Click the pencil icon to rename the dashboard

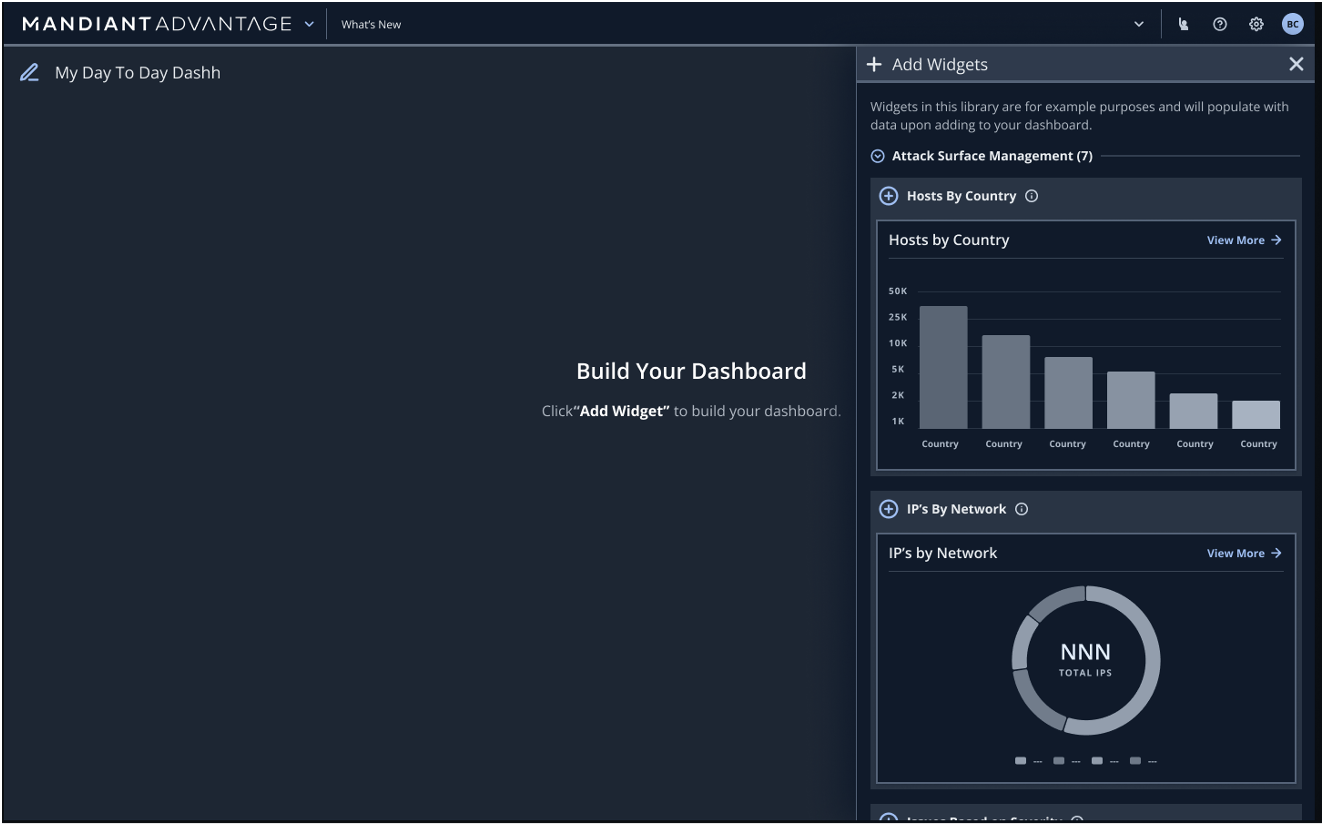click(29, 72)
